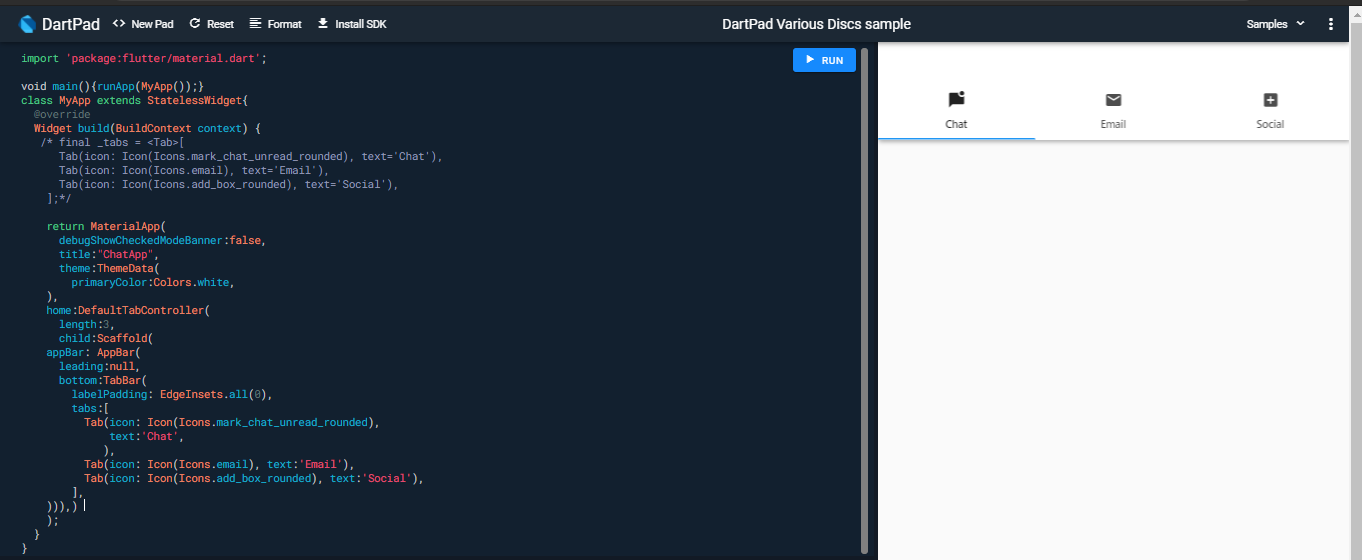Screen dimensions: 1362x560
Task: Click the code editor vertical scrollbar
Action: (864, 300)
